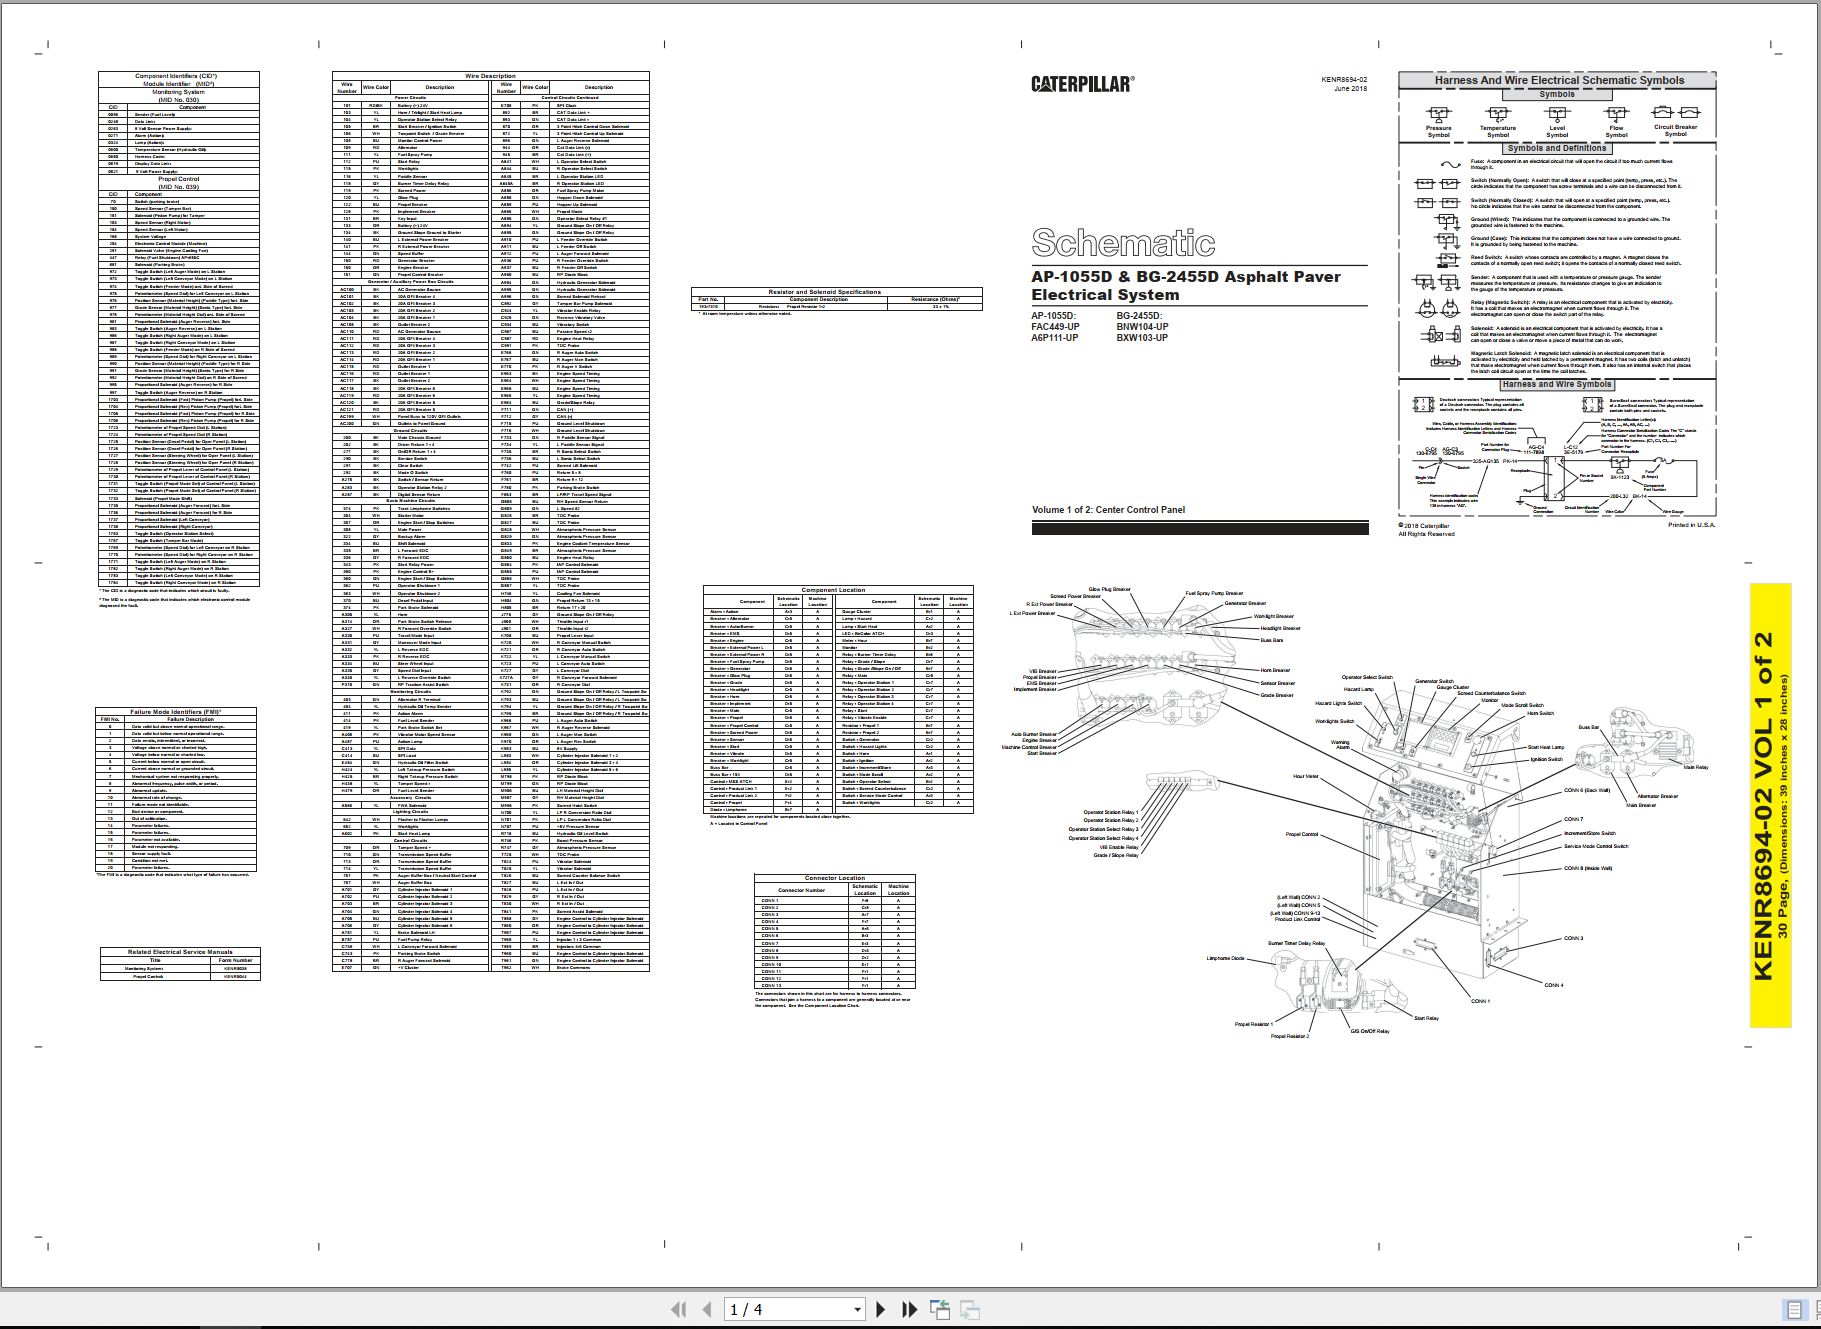1821x1329 pixels.
Task: Go to the first page
Action: (x=679, y=1309)
